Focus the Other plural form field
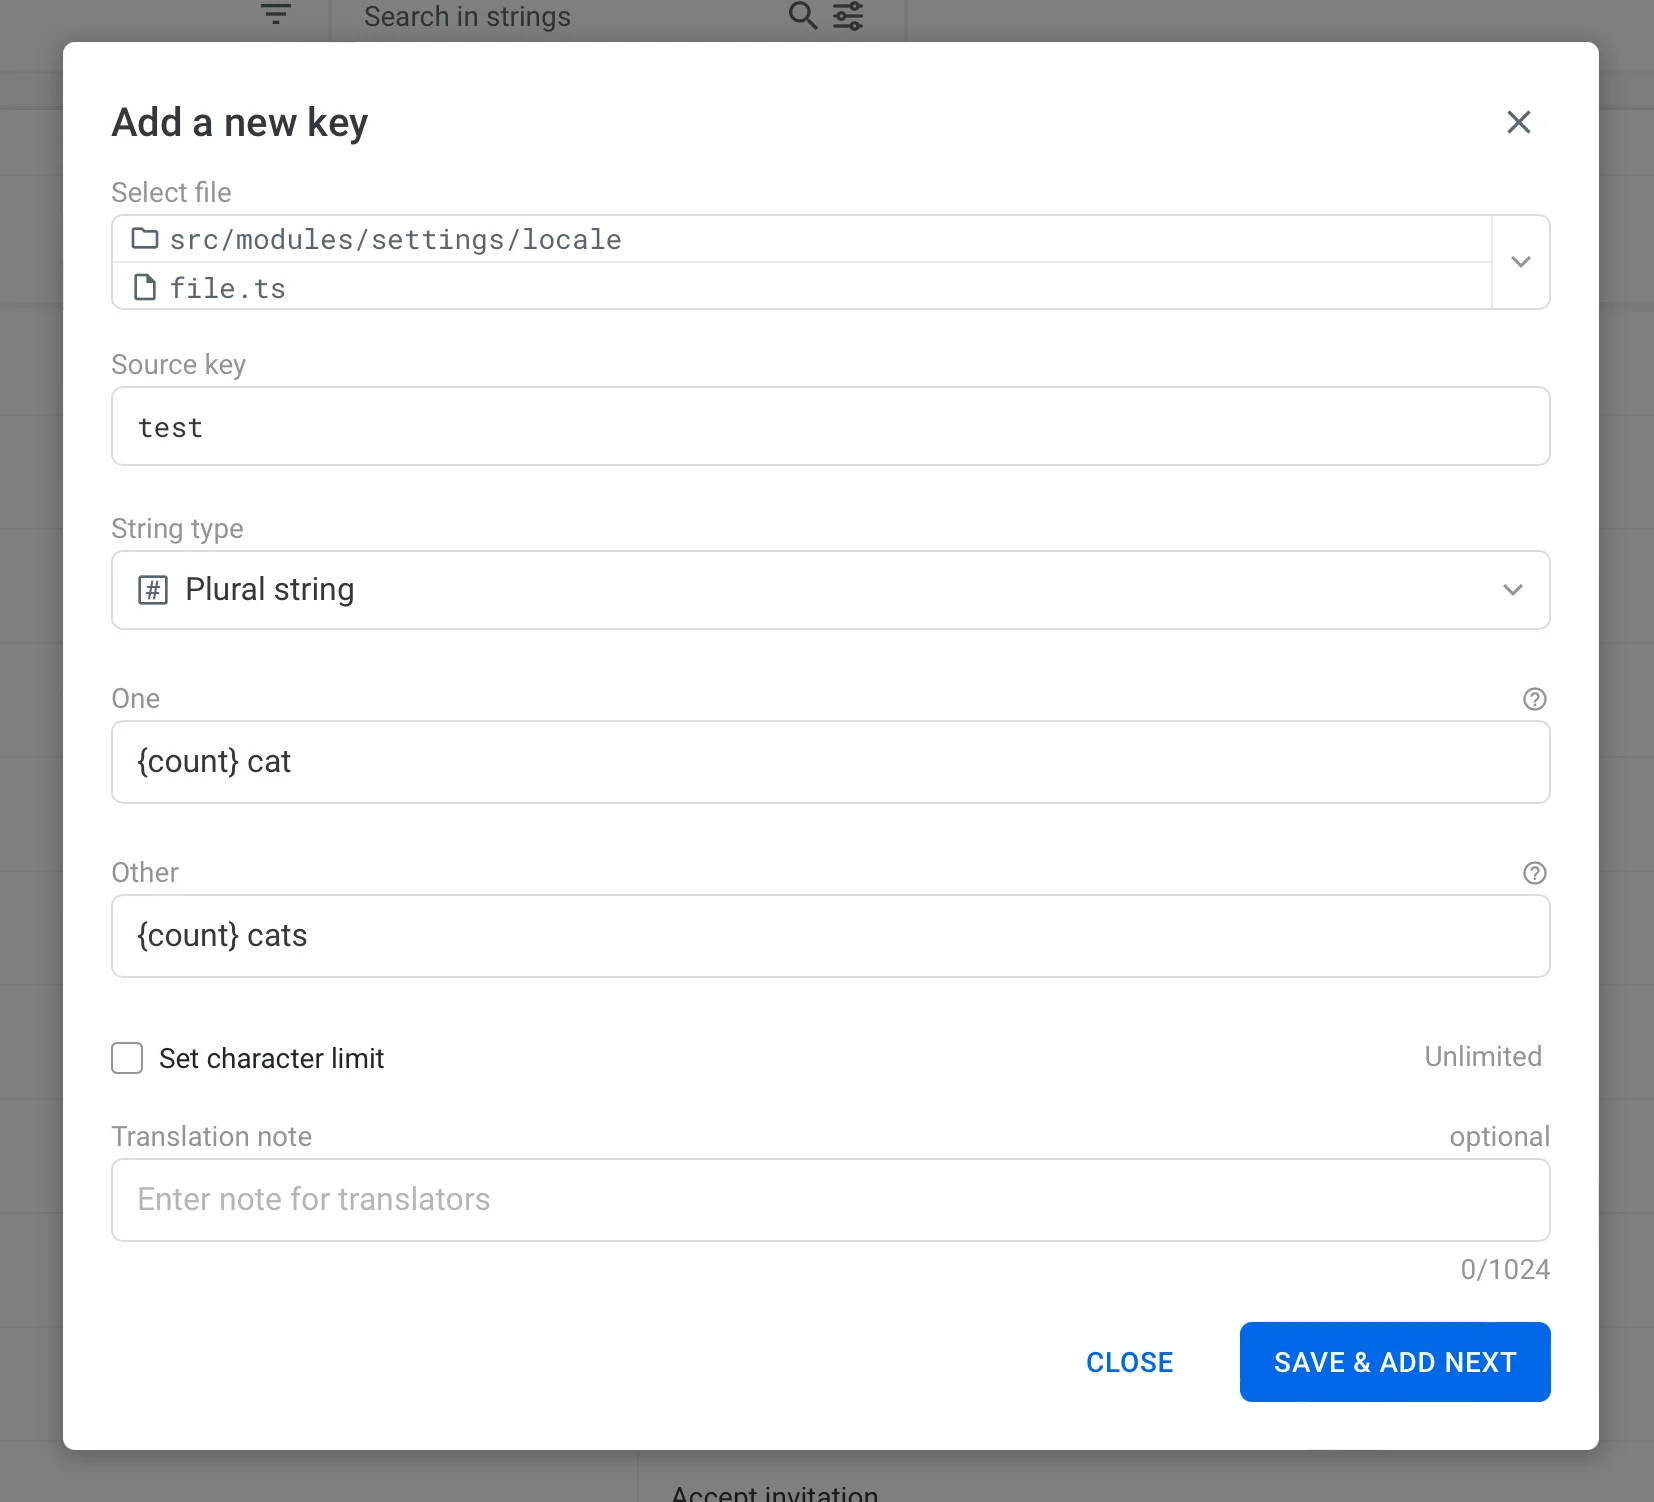 click(x=830, y=936)
